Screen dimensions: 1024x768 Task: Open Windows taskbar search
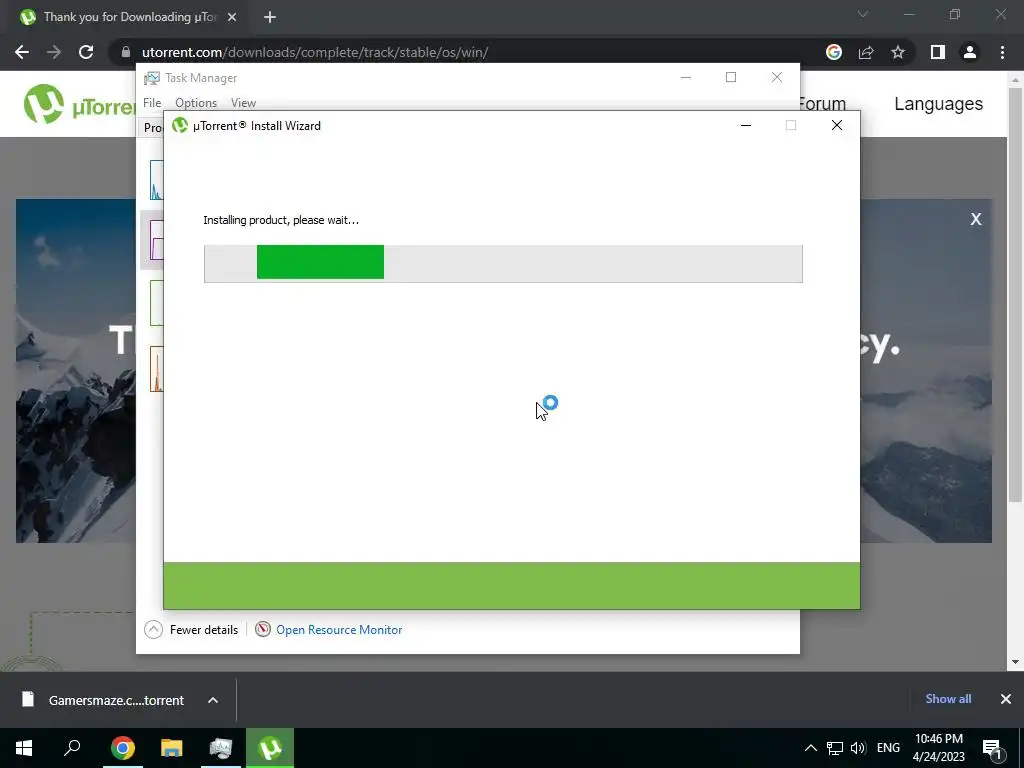(72, 748)
